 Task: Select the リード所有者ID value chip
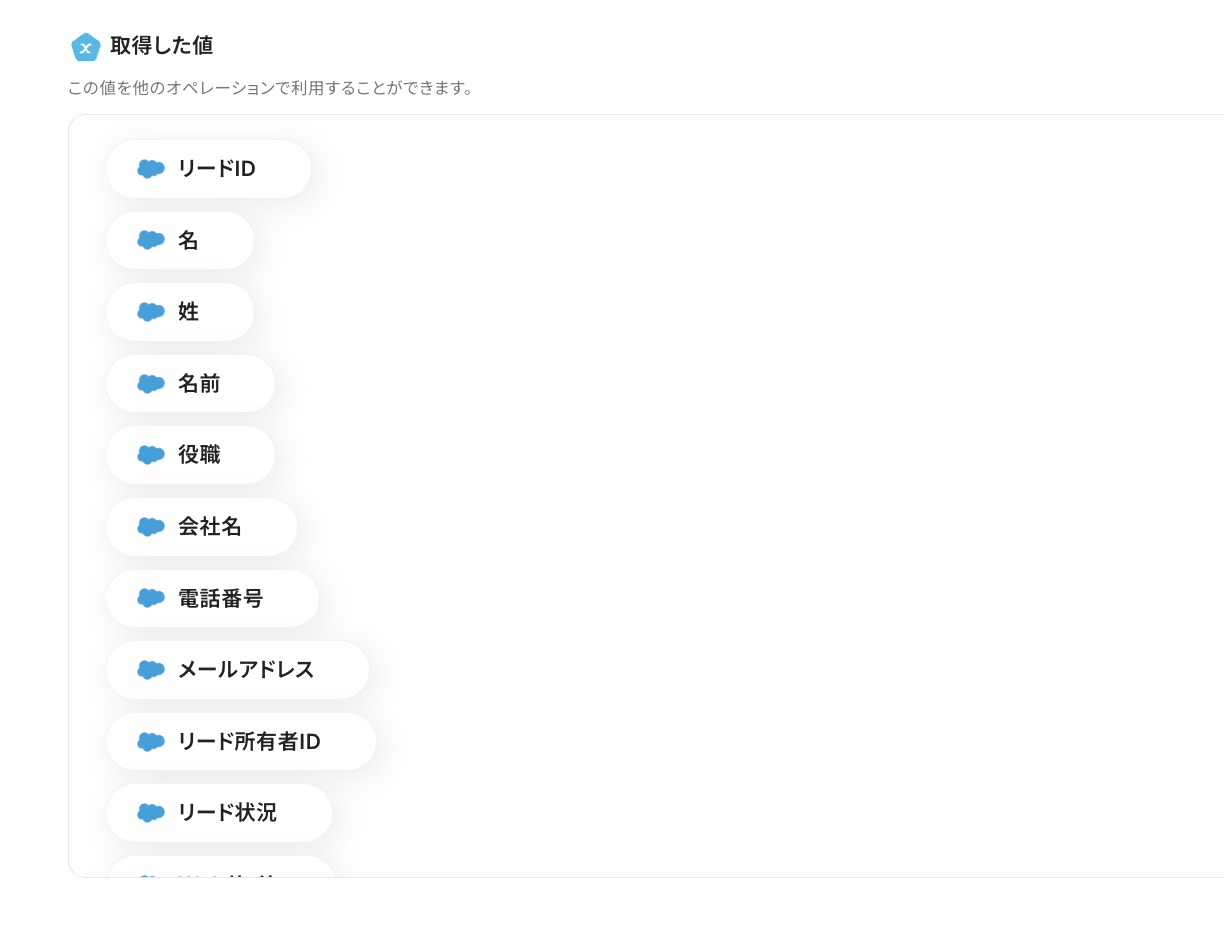pyautogui.click(x=249, y=742)
